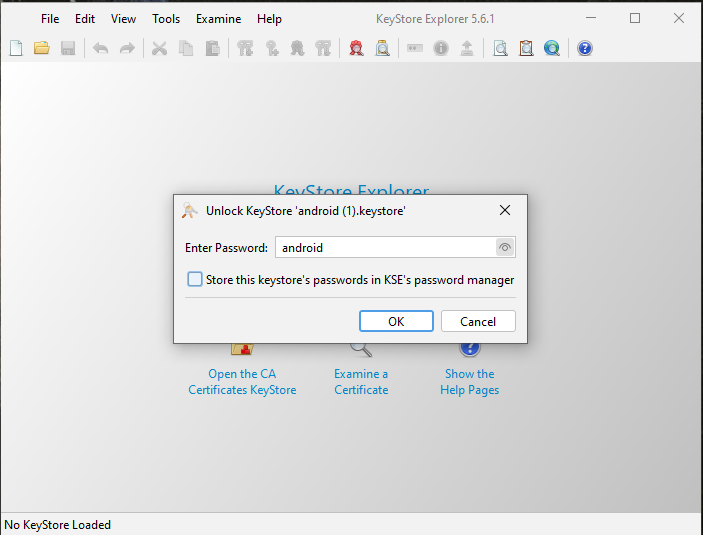
Task: Click the Copy toolbar icon
Action: 186,48
